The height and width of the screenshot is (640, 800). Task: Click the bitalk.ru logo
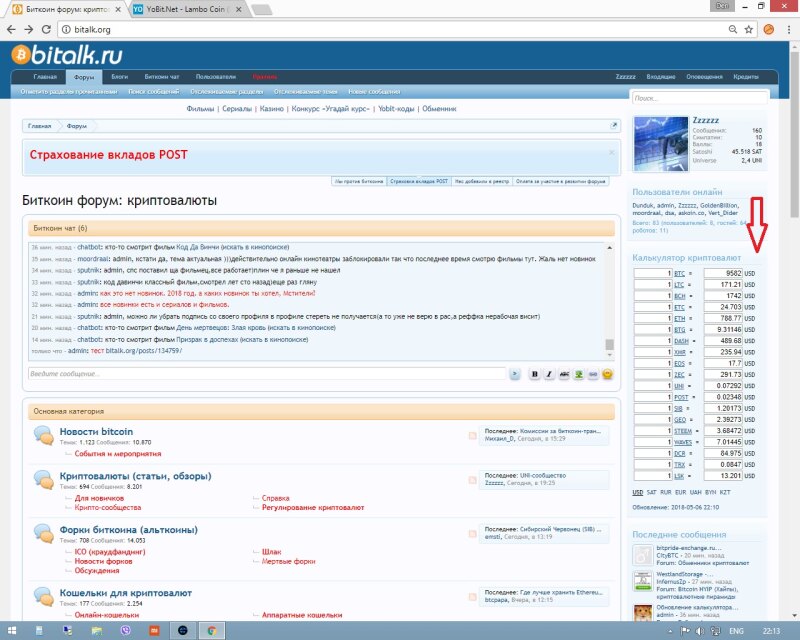(68, 54)
